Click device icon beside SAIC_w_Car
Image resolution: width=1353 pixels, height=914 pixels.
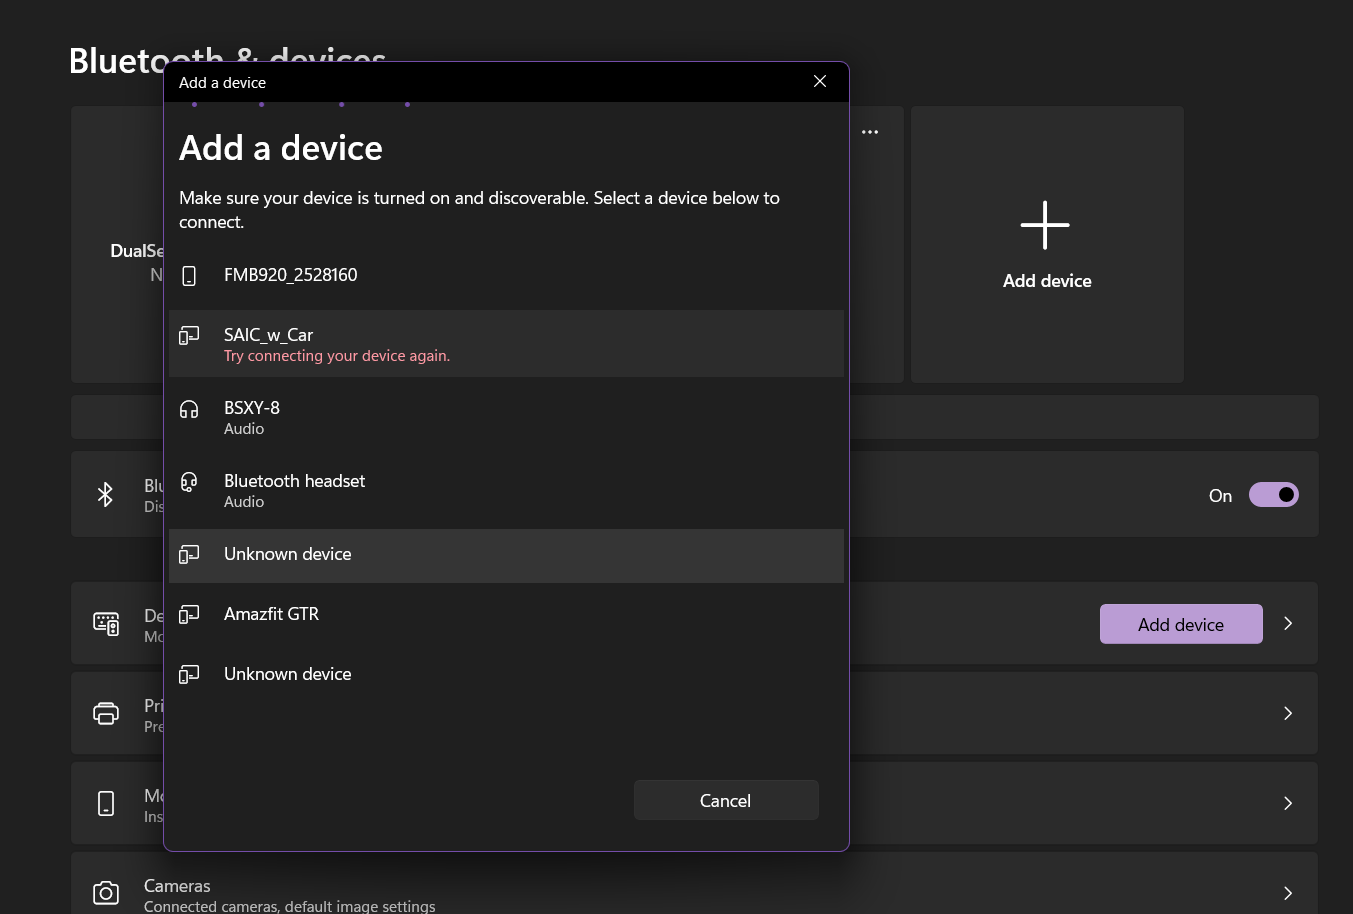pyautogui.click(x=189, y=335)
